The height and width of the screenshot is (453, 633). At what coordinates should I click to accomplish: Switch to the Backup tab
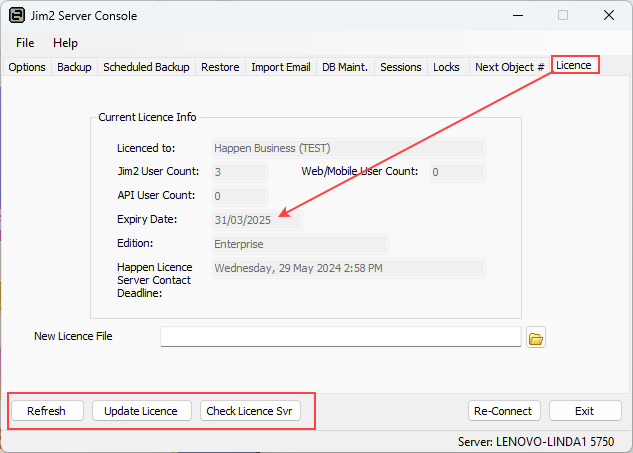pyautogui.click(x=74, y=67)
